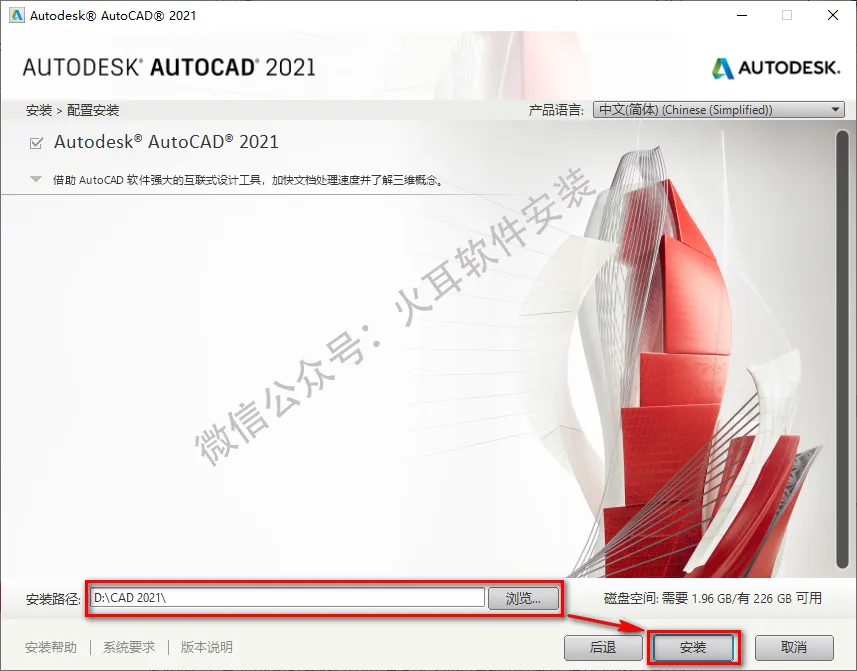Toggle the Autodesk AutoCAD 2021 product checkbox

point(36,143)
